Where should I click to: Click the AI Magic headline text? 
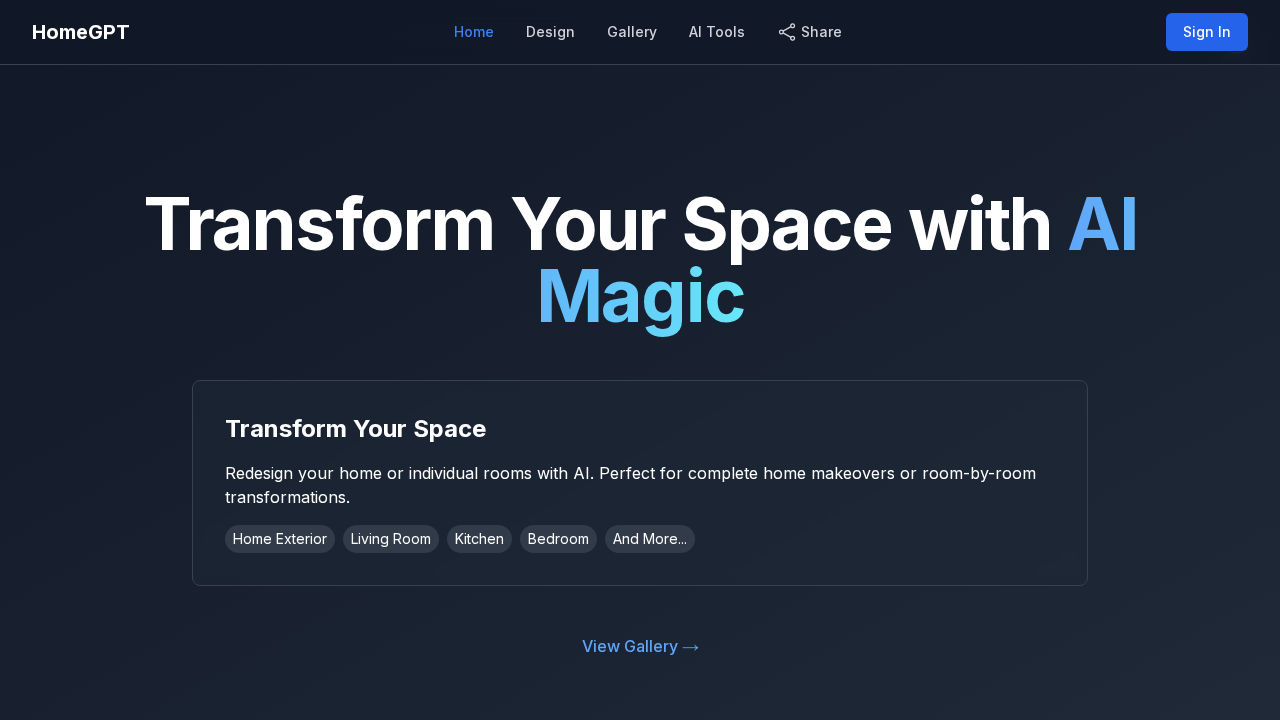point(640,297)
